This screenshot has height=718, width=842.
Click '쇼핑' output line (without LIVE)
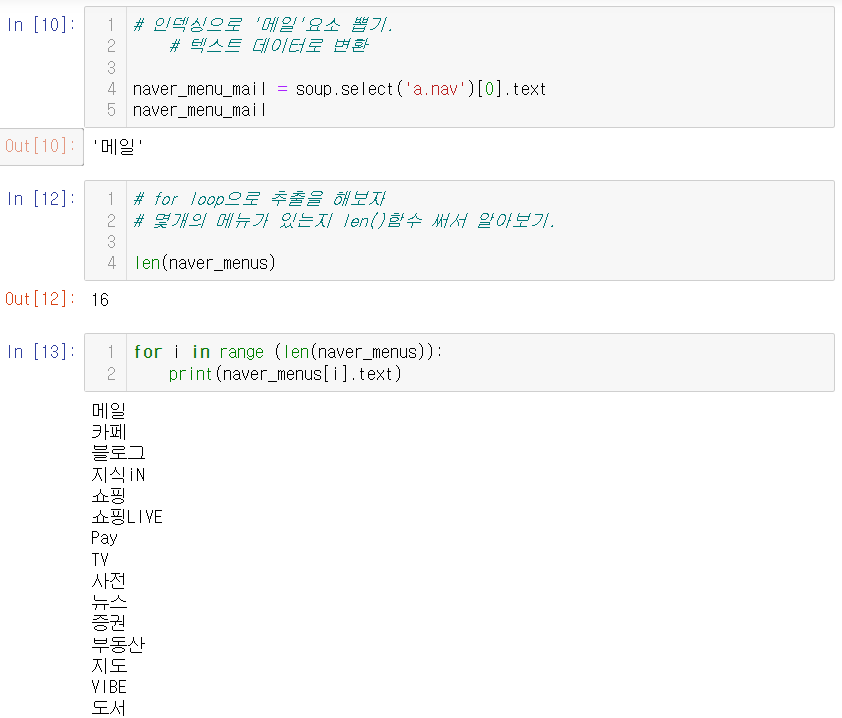[x=109, y=495]
